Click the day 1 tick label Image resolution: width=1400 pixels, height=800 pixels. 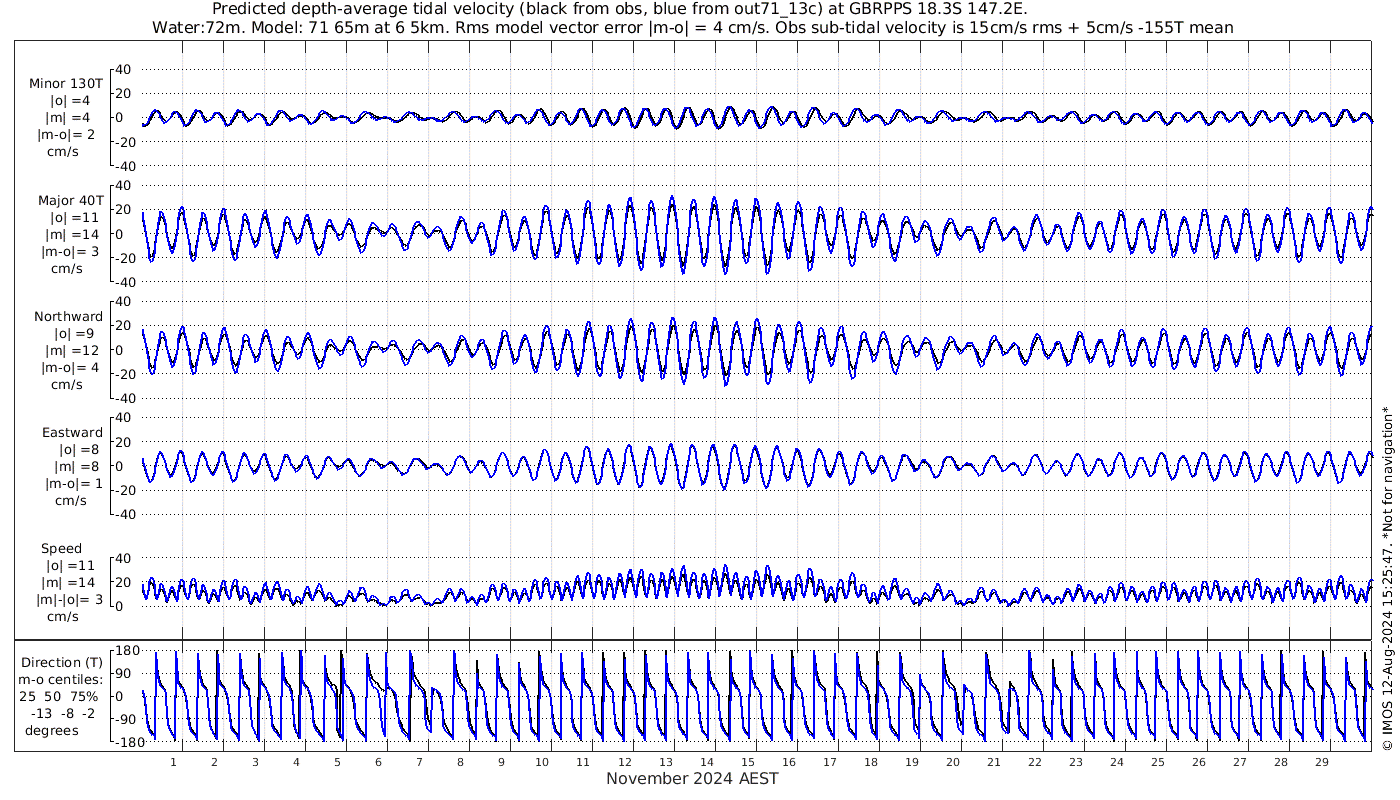174,762
